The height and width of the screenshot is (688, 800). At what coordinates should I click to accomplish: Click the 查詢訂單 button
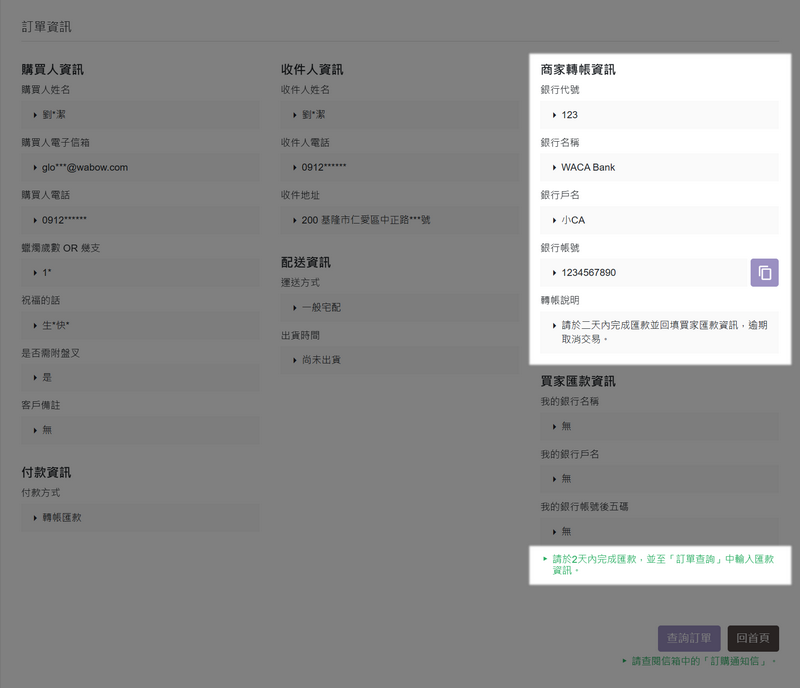point(688,638)
